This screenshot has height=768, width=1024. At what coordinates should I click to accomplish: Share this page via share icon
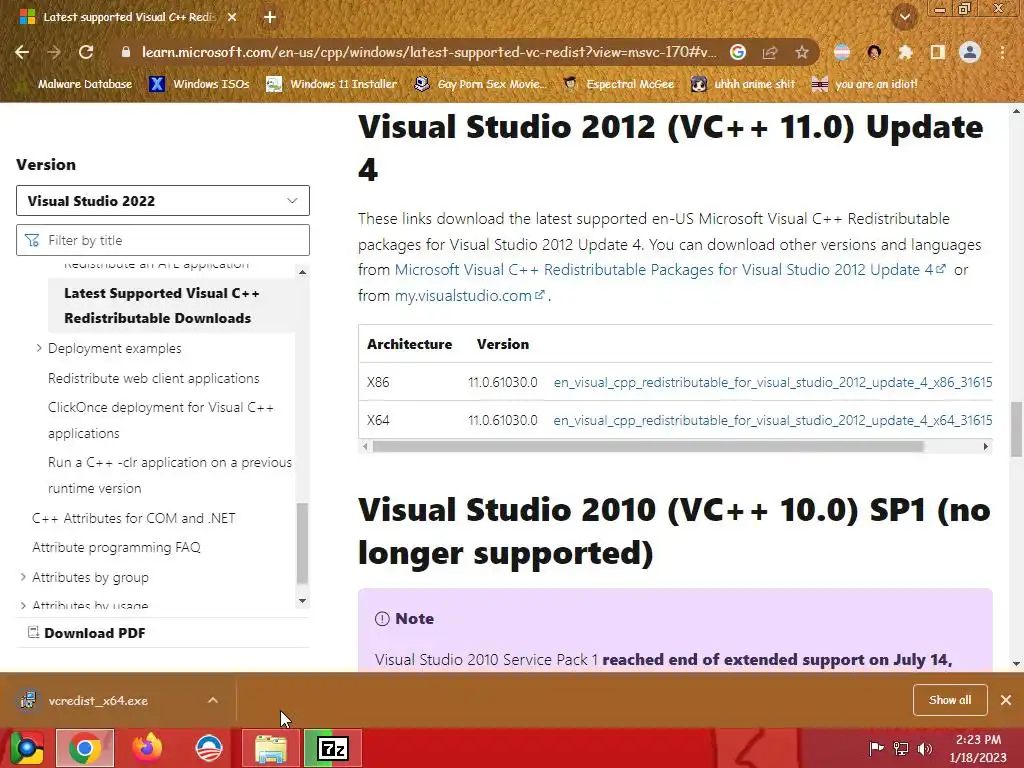(x=770, y=52)
